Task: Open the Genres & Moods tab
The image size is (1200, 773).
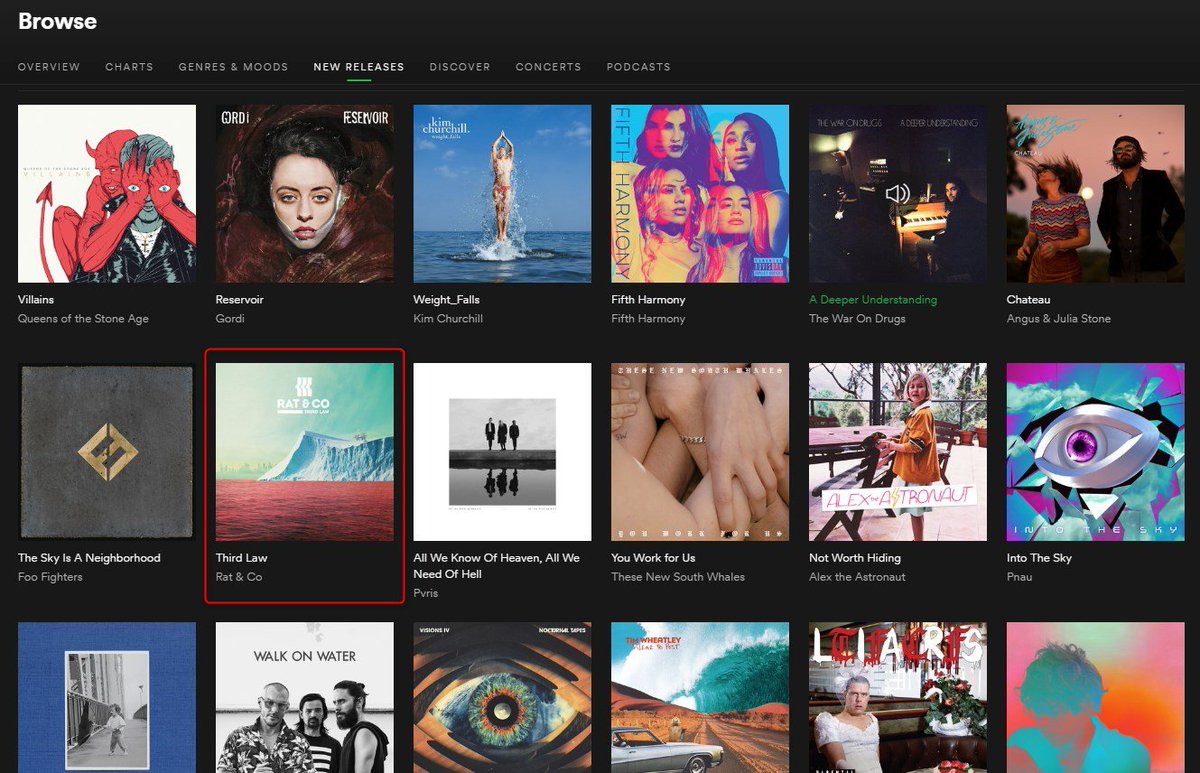Action: pyautogui.click(x=233, y=67)
